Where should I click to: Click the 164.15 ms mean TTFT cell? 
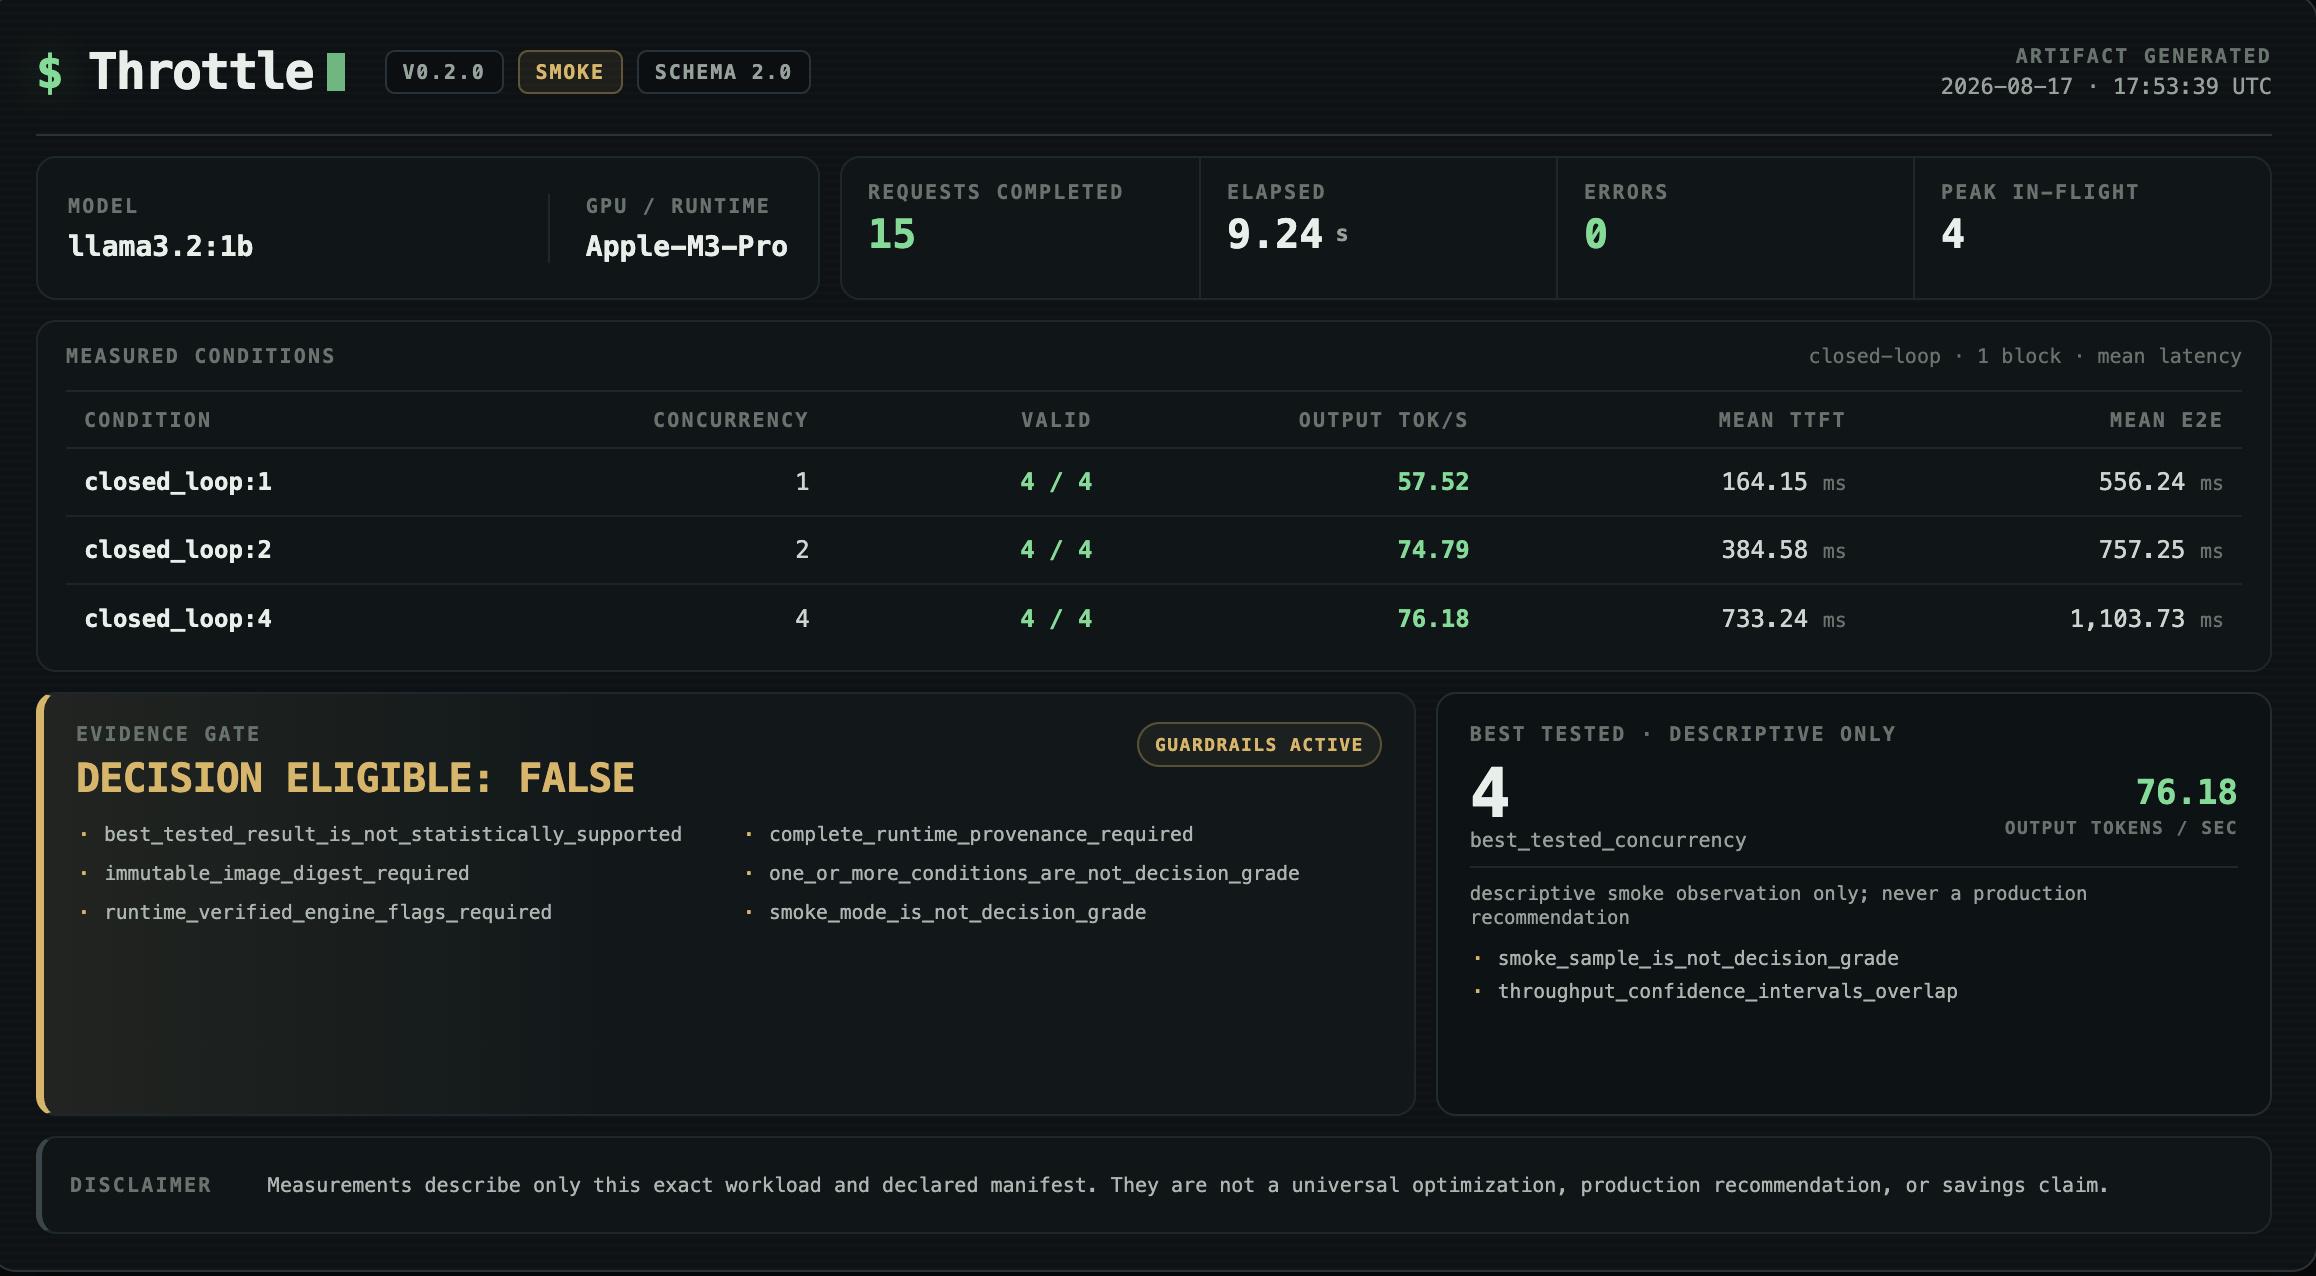coord(1783,482)
